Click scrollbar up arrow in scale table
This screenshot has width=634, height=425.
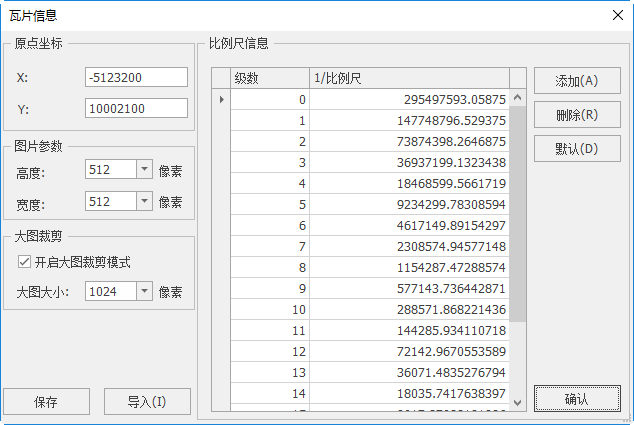pos(517,98)
